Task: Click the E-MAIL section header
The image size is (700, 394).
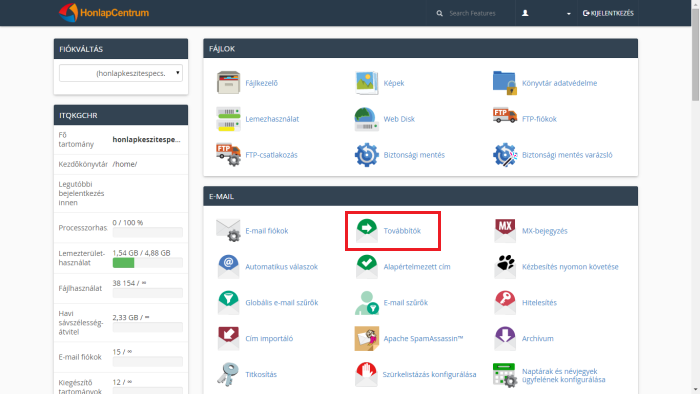Action: [x=421, y=196]
